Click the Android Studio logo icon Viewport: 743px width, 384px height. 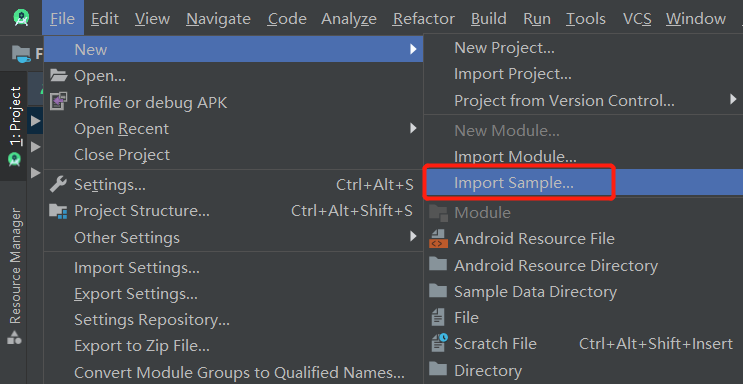pyautogui.click(x=21, y=18)
